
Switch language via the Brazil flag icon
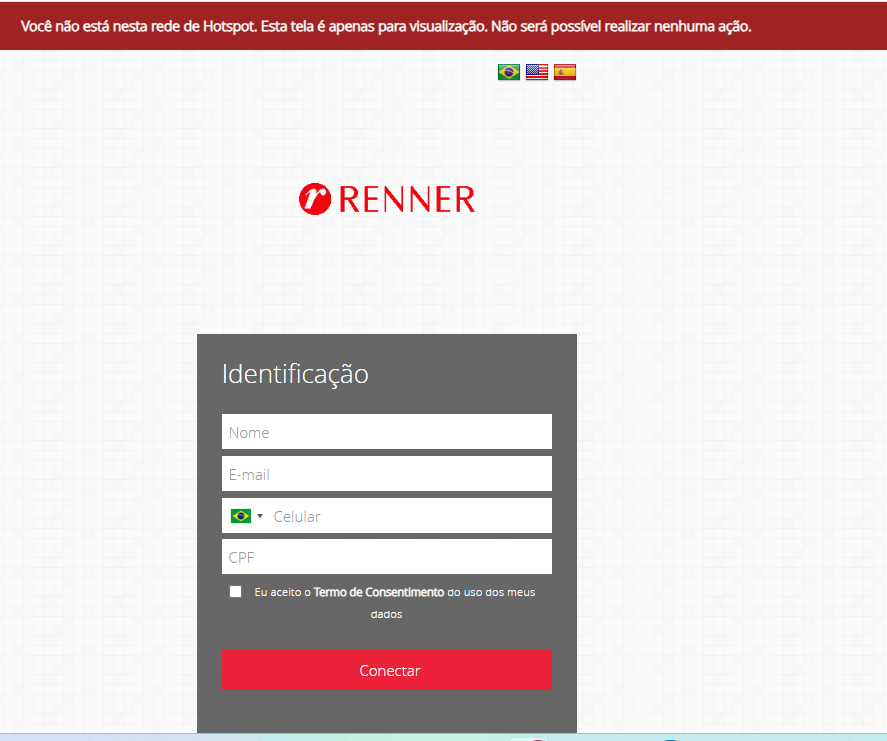click(509, 72)
